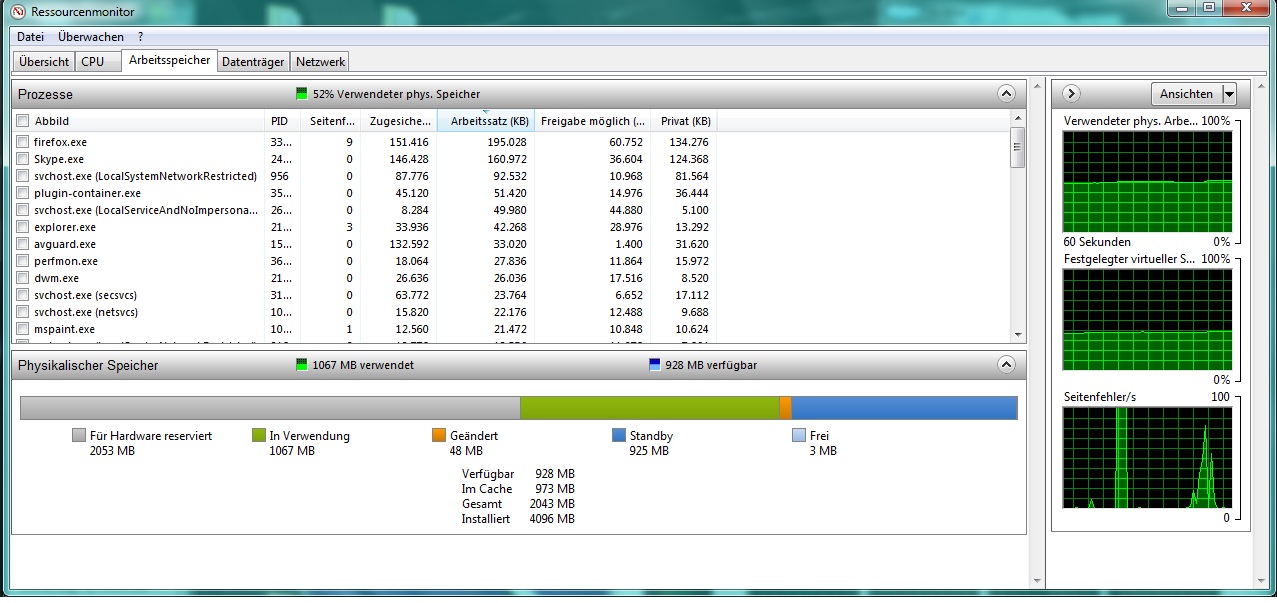Check the explorer.exe checkbox
The height and width of the screenshot is (603, 1277).
(22, 227)
